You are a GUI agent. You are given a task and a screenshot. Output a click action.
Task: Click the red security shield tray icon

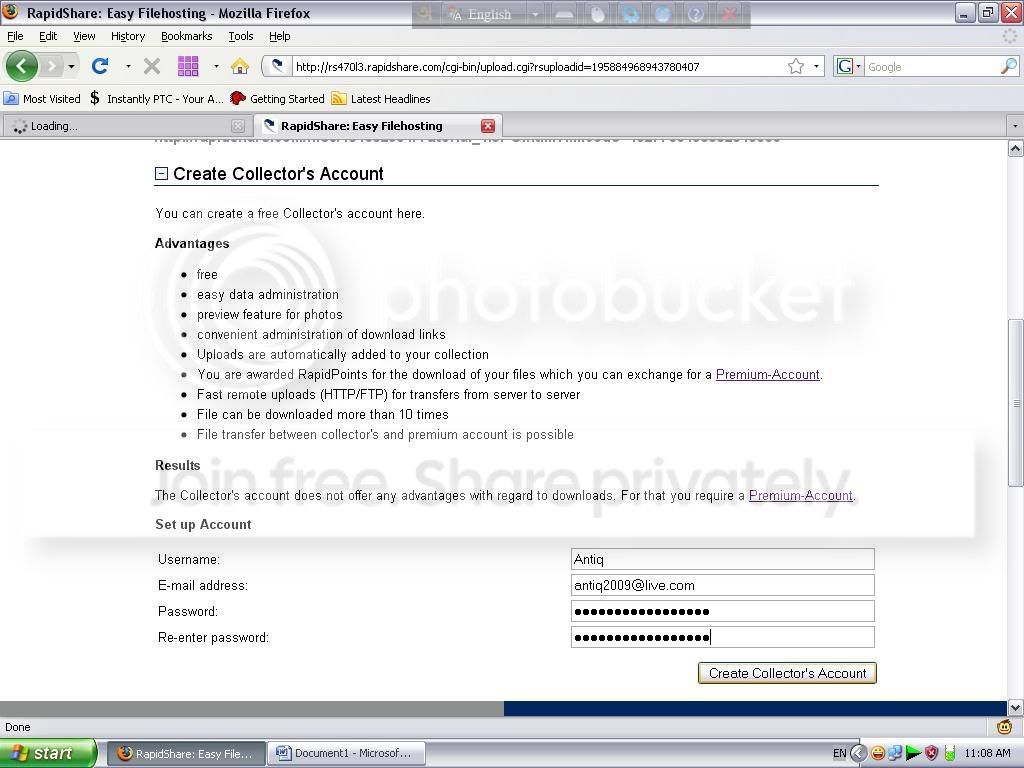tap(931, 754)
